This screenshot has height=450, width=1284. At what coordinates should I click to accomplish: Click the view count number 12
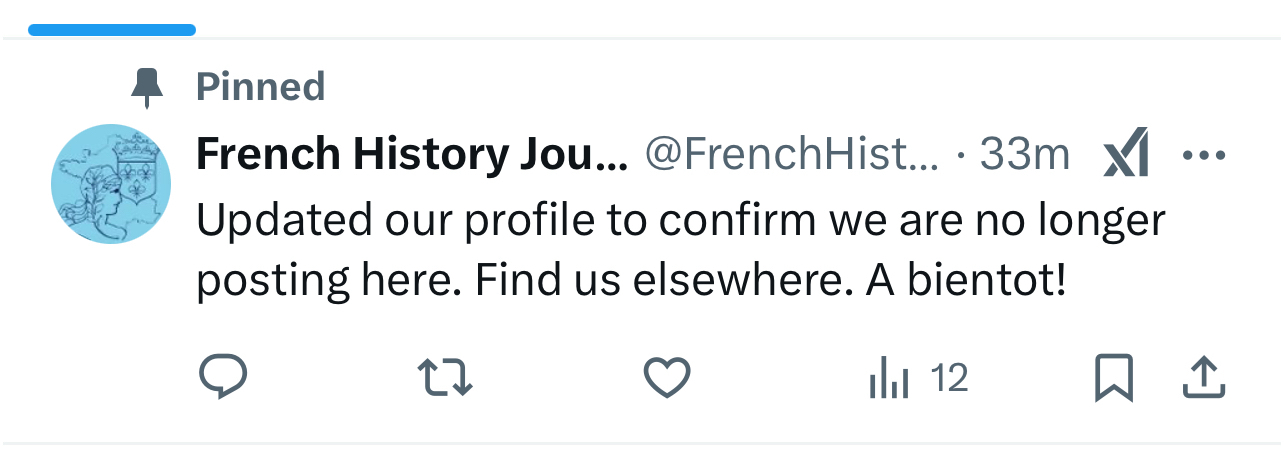click(x=949, y=379)
